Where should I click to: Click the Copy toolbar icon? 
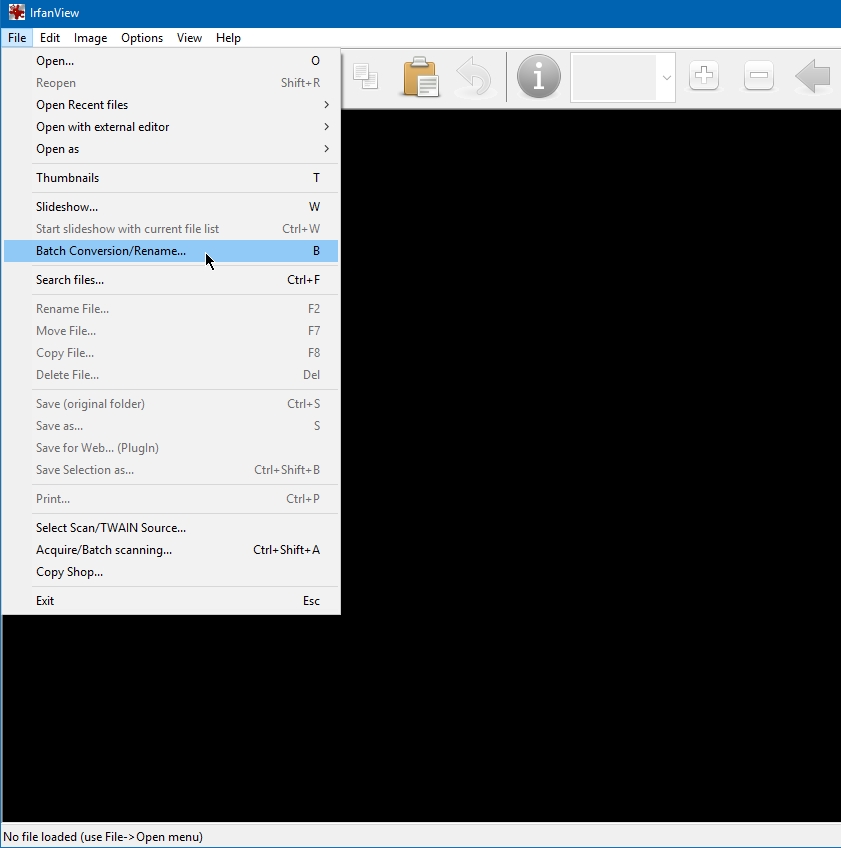[x=366, y=77]
